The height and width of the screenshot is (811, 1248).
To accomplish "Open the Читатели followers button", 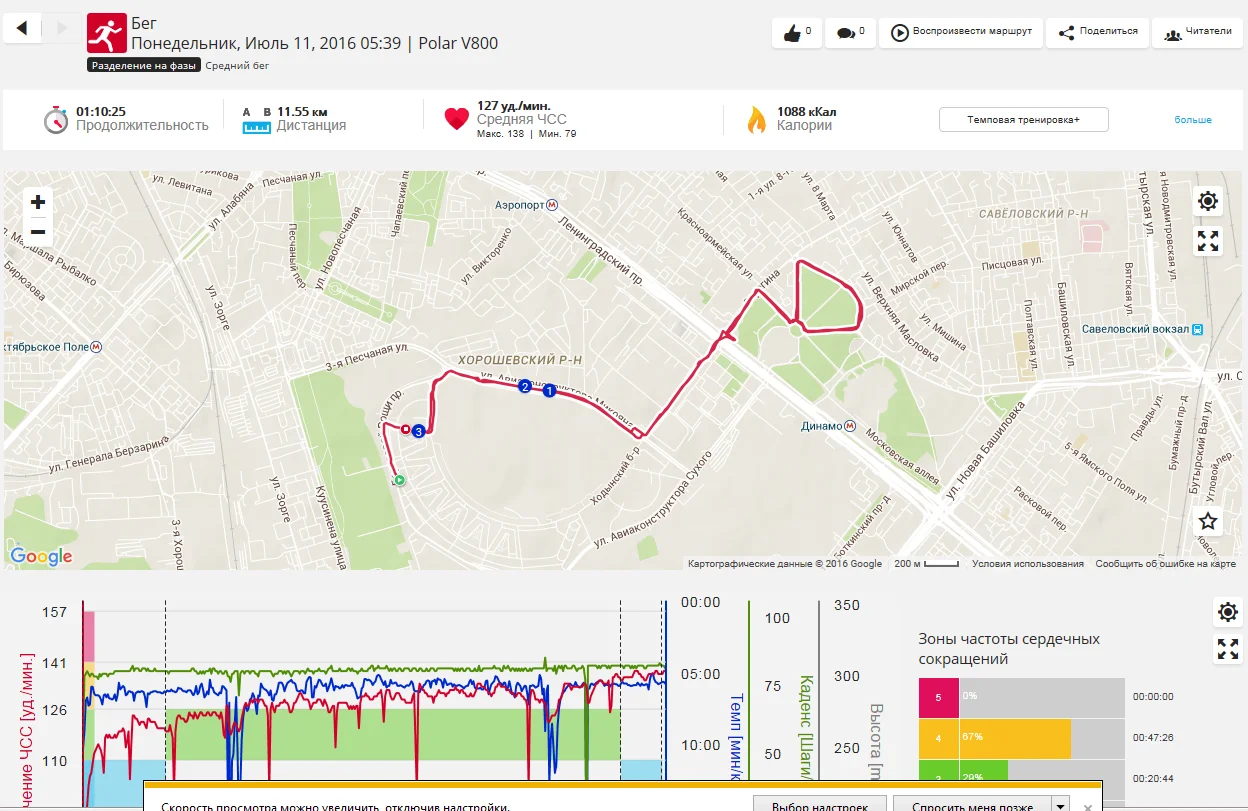I will (x=1197, y=32).
